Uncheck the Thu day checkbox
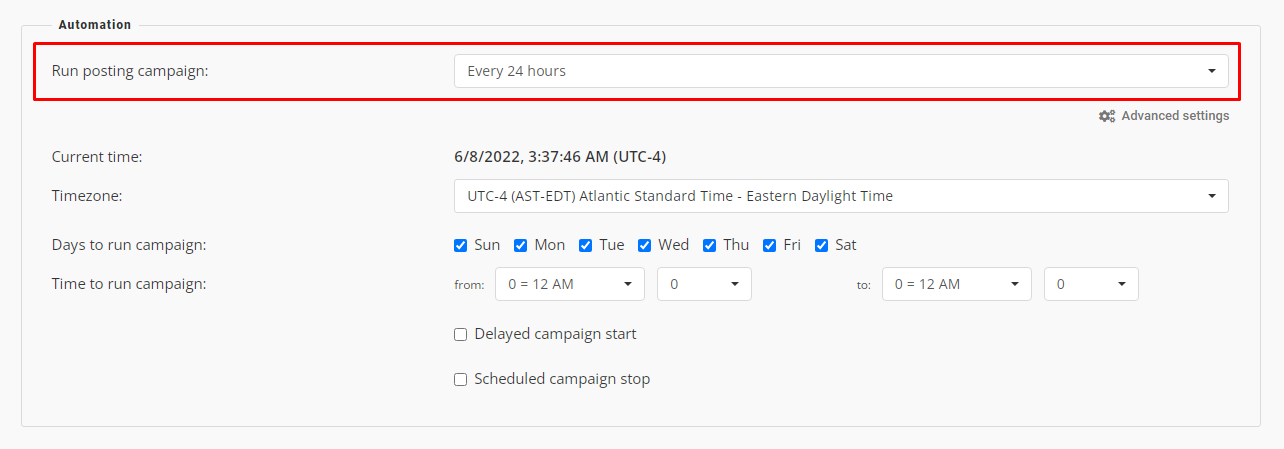1284x449 pixels. 710,245
